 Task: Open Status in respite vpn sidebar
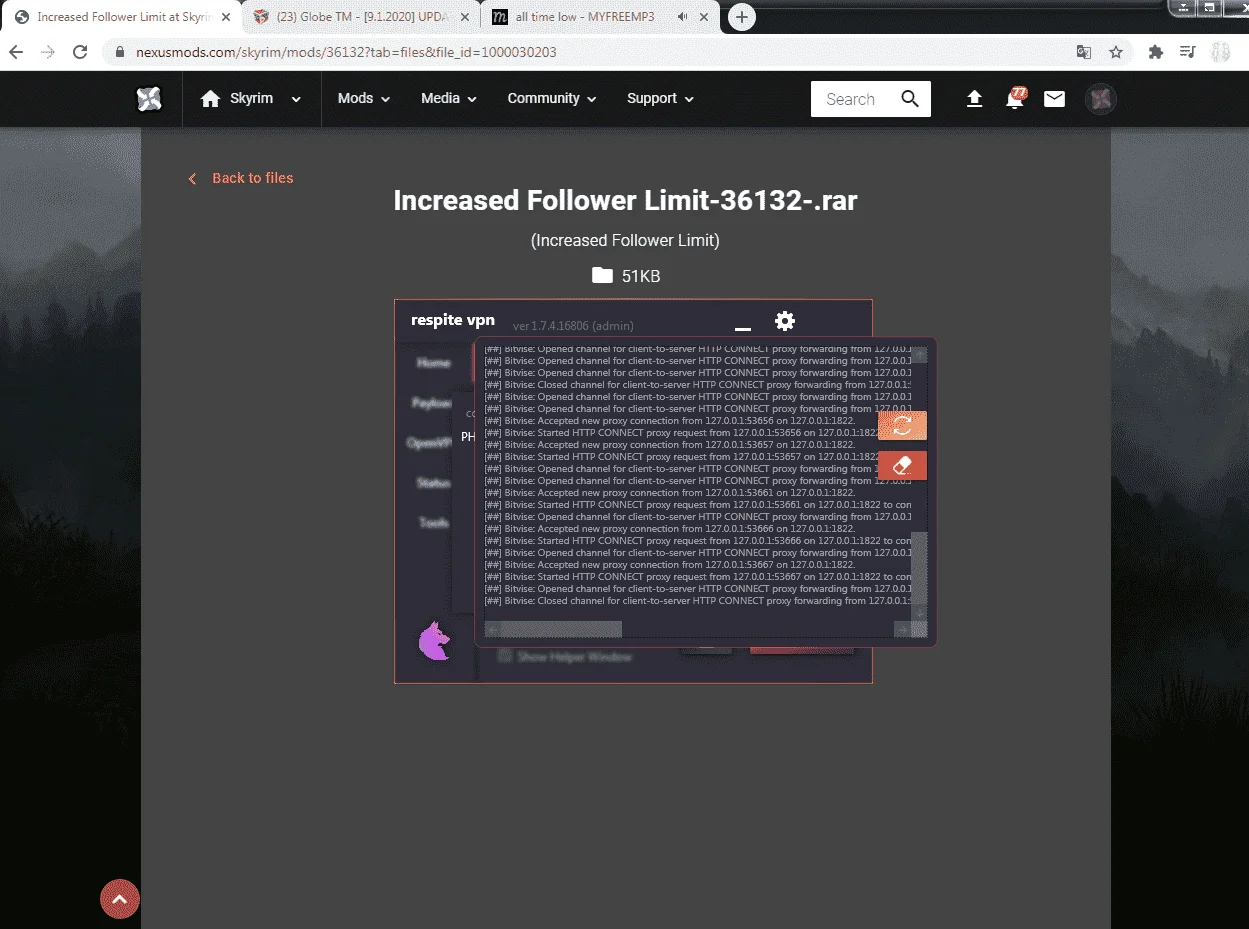pyautogui.click(x=434, y=483)
